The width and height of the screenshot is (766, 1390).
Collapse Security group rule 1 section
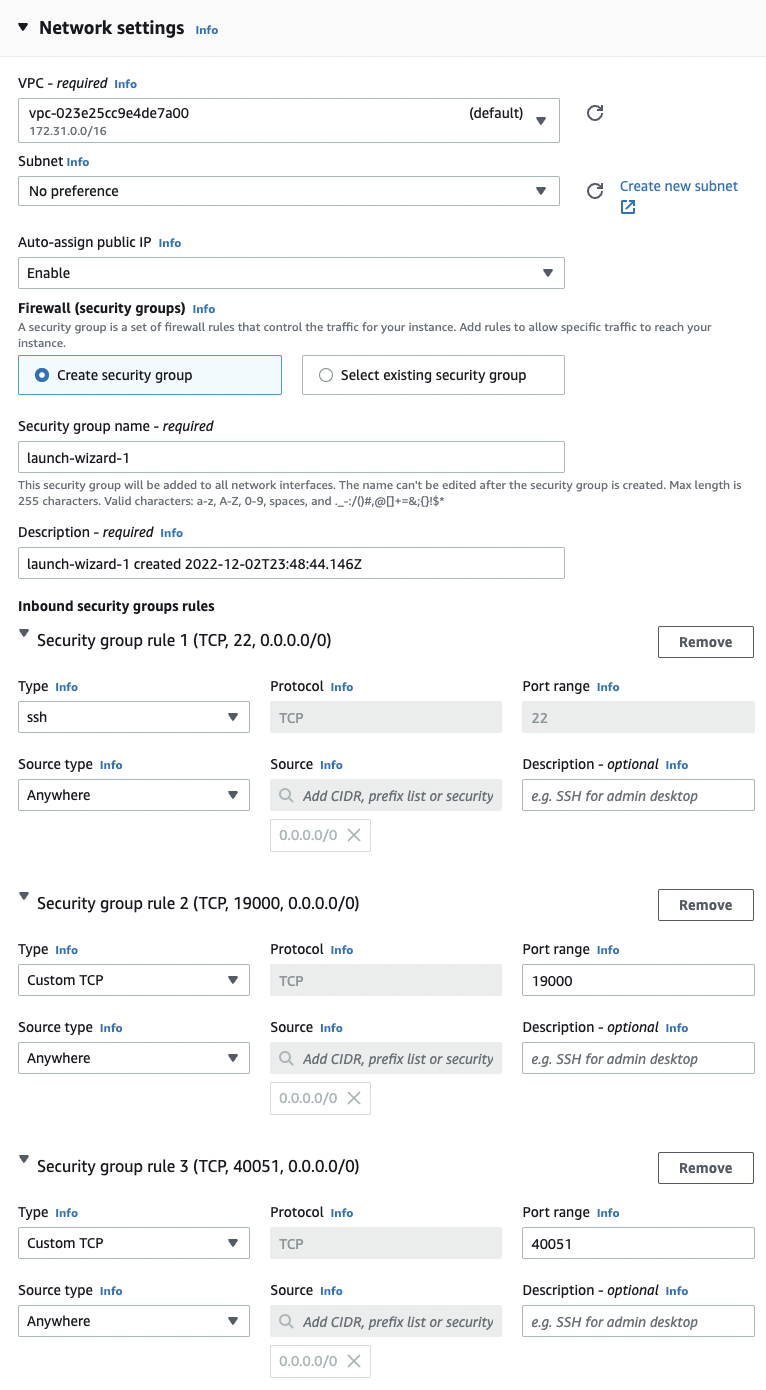(x=24, y=633)
